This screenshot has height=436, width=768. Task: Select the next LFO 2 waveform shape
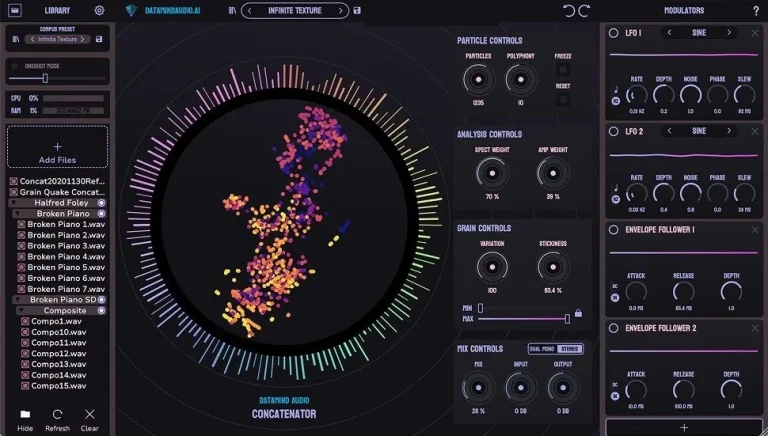tap(729, 131)
